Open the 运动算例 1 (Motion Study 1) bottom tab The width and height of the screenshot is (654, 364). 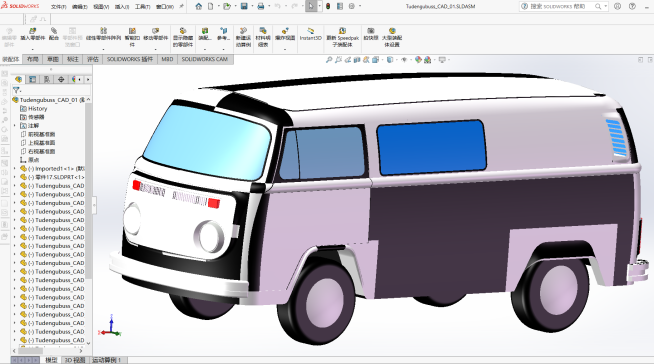tap(107, 360)
